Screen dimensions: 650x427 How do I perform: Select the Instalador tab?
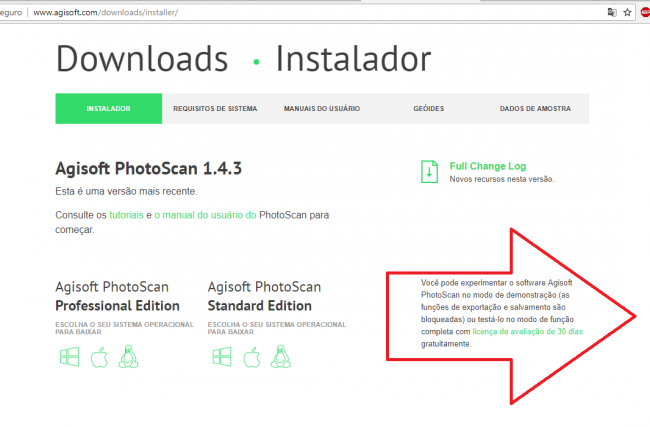[109, 109]
